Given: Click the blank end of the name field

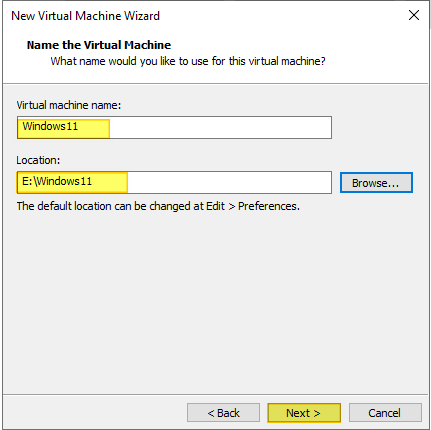Looking at the screenshot, I should click(x=220, y=127).
